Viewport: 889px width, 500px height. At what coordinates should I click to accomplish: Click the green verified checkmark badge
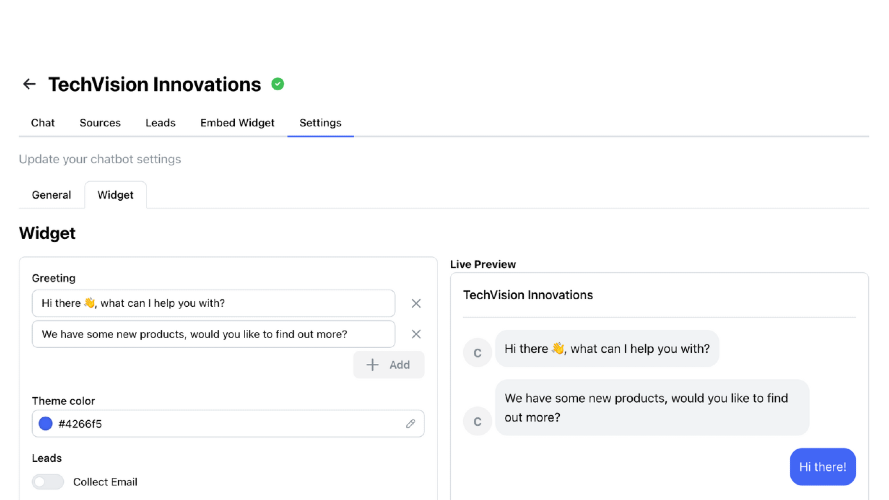click(277, 84)
